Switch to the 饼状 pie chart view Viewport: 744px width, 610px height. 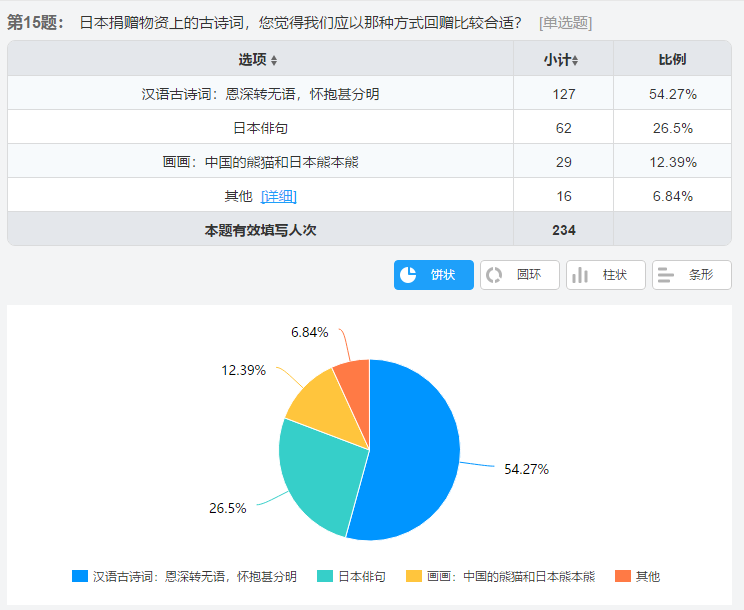(x=434, y=275)
